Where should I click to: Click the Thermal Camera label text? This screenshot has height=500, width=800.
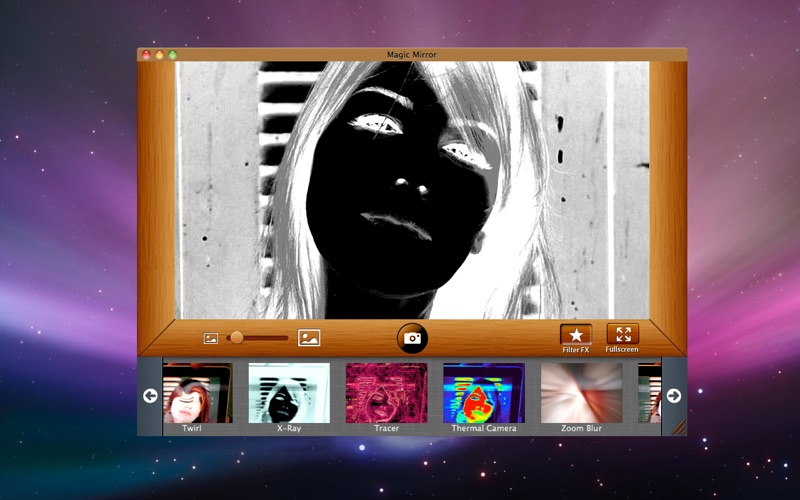(484, 429)
